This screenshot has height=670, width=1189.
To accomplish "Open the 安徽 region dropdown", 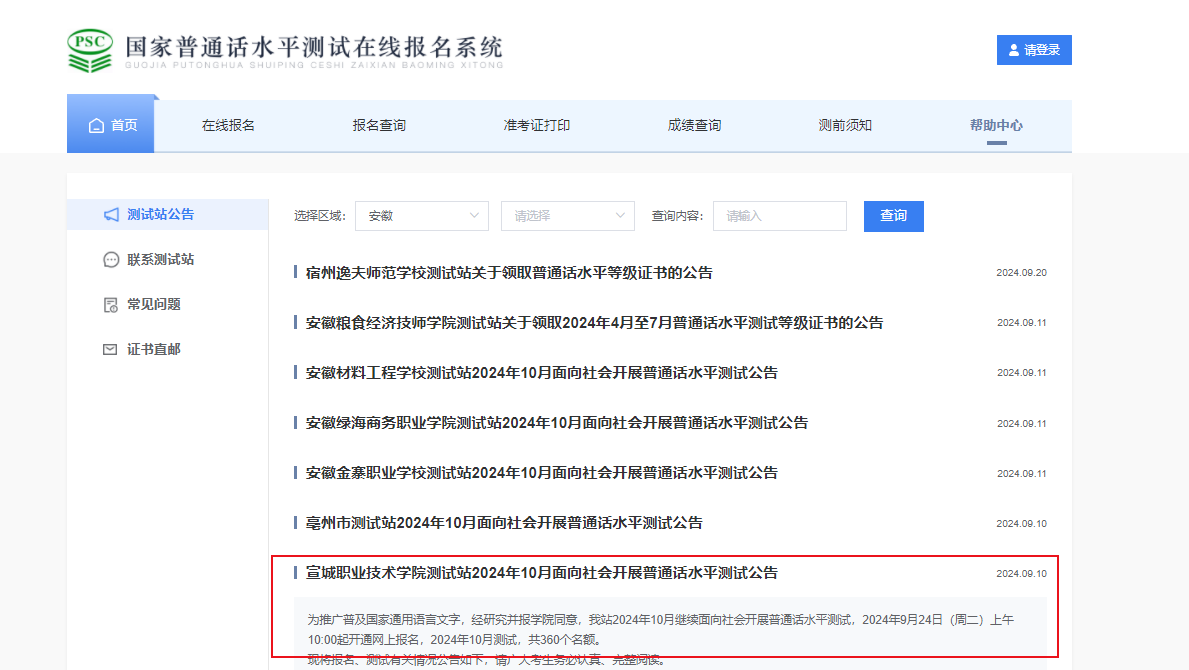I will (422, 216).
